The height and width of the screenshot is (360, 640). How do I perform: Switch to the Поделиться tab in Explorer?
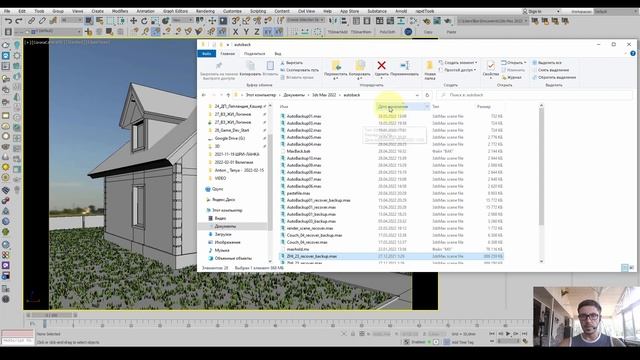254,54
